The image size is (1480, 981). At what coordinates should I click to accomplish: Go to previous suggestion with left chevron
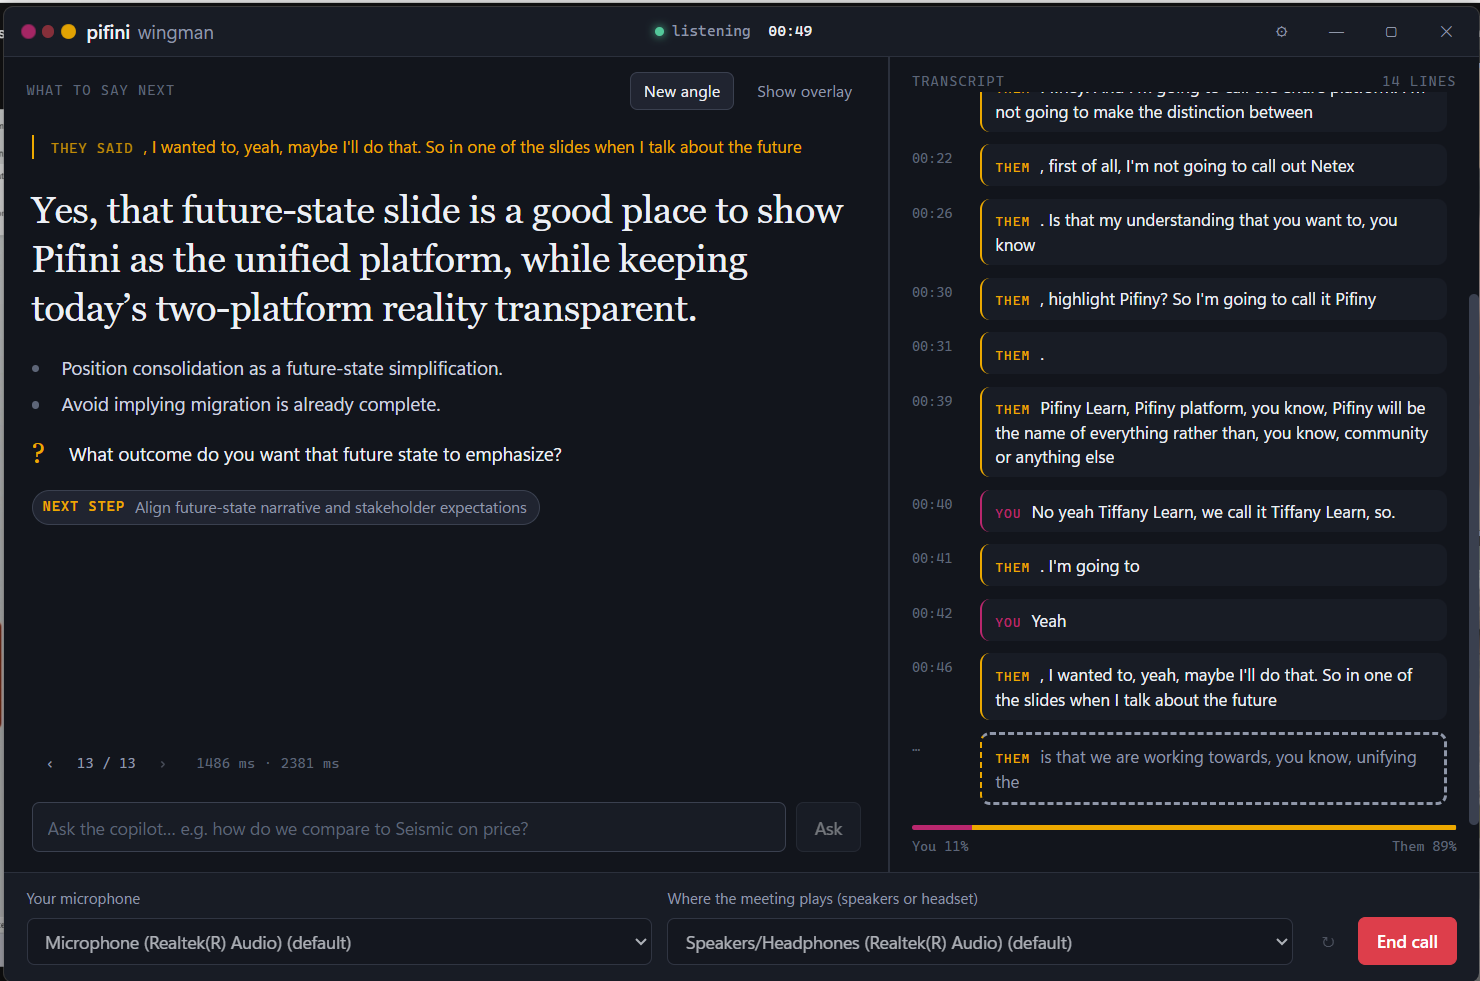pos(50,764)
